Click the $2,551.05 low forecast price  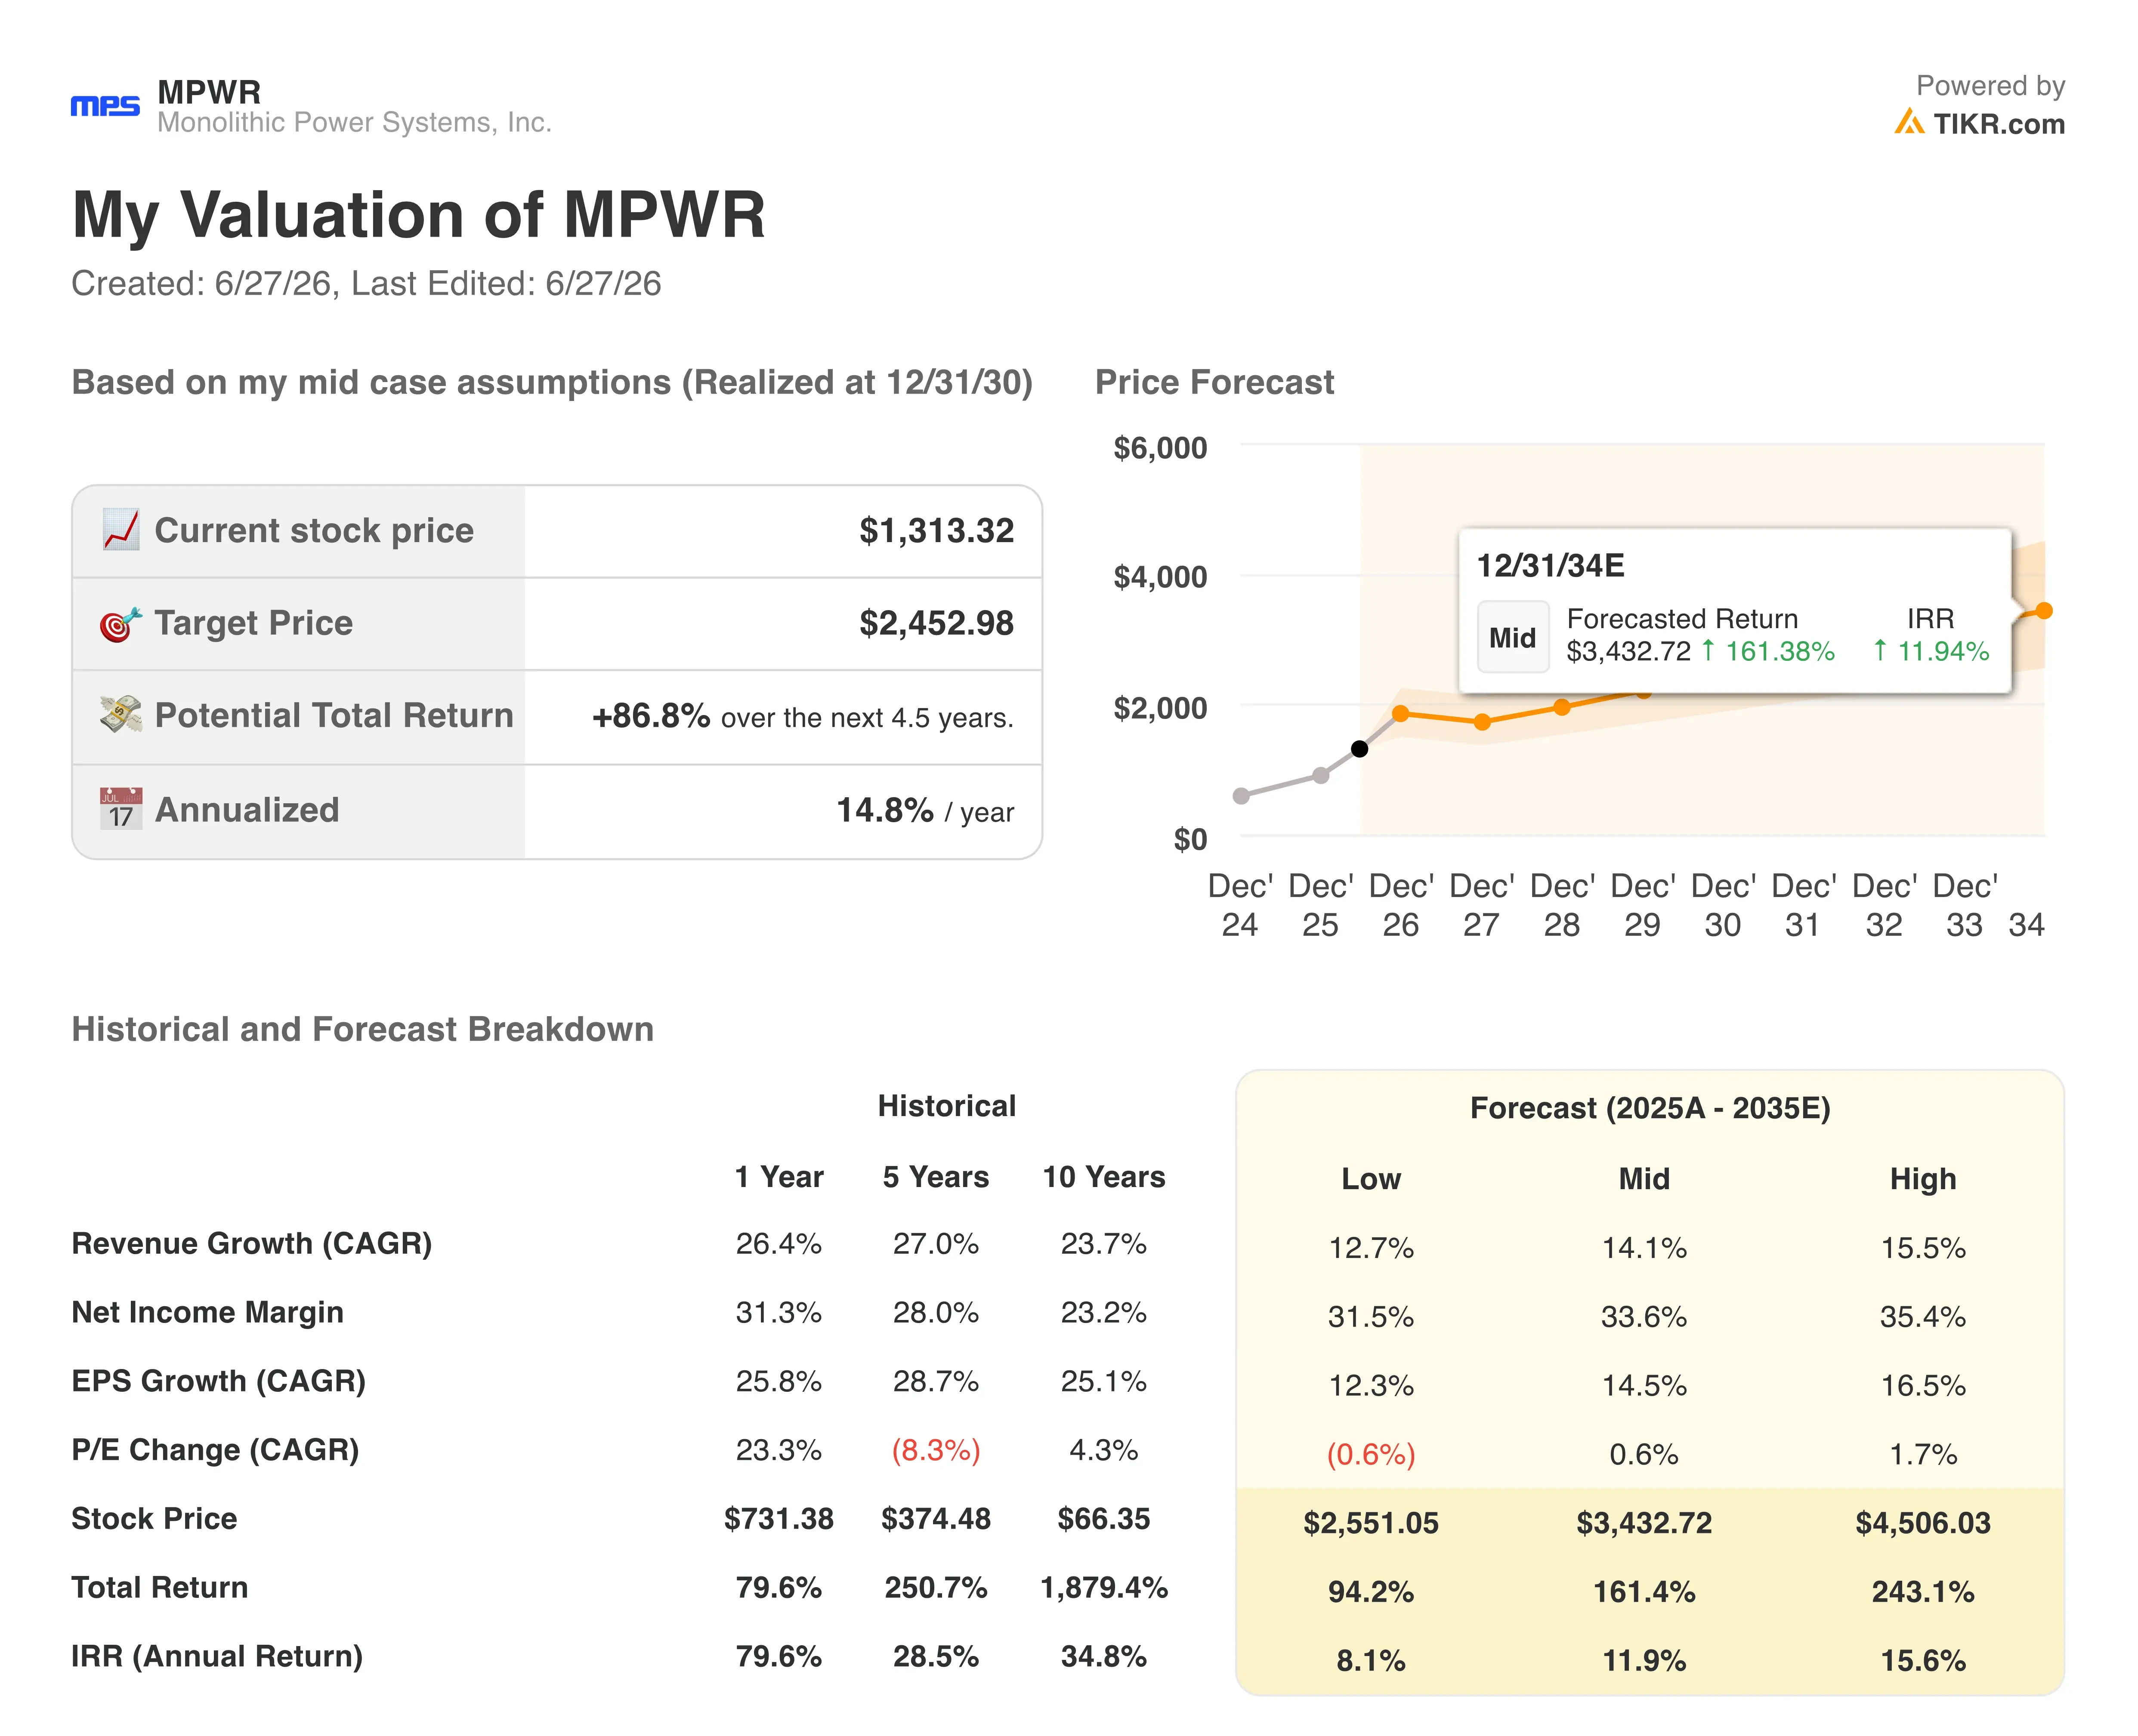click(x=1371, y=1523)
